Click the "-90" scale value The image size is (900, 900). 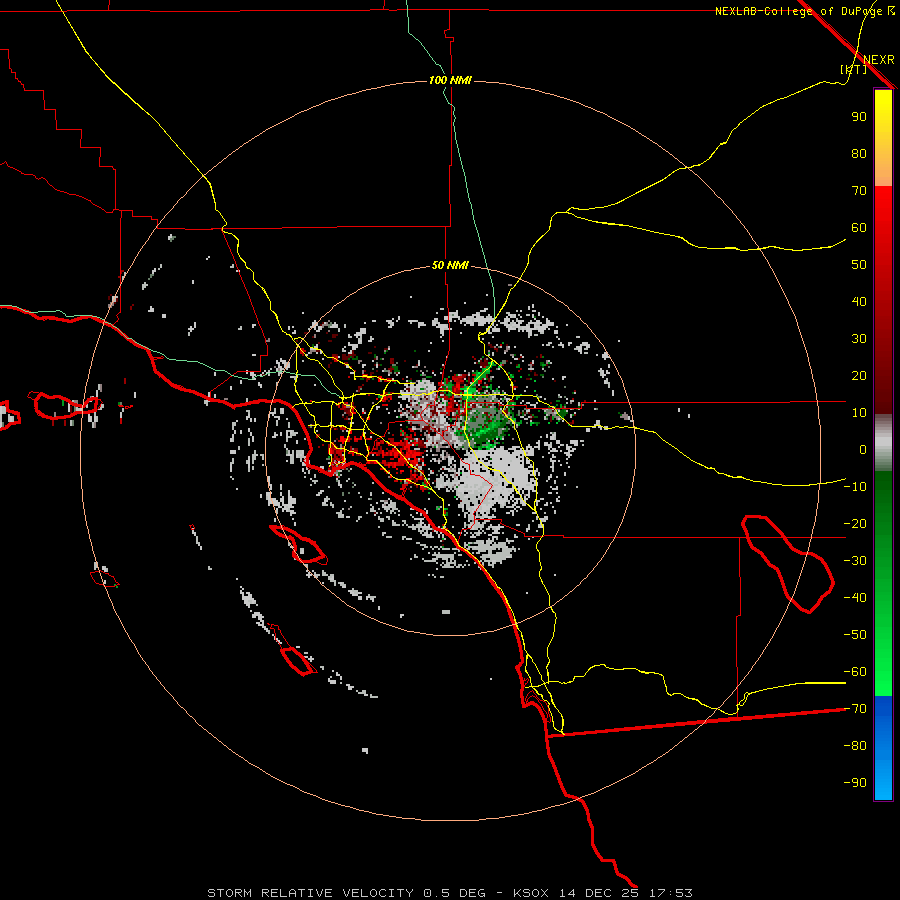click(855, 782)
